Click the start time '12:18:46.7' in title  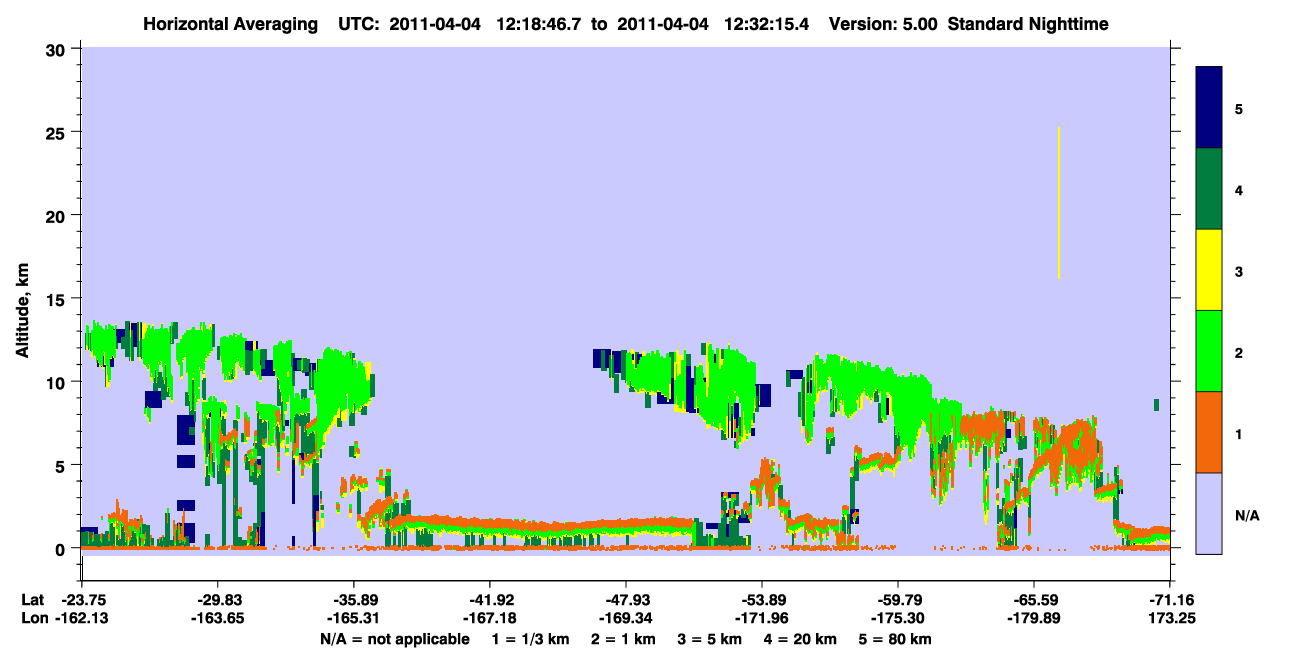[x=538, y=24]
